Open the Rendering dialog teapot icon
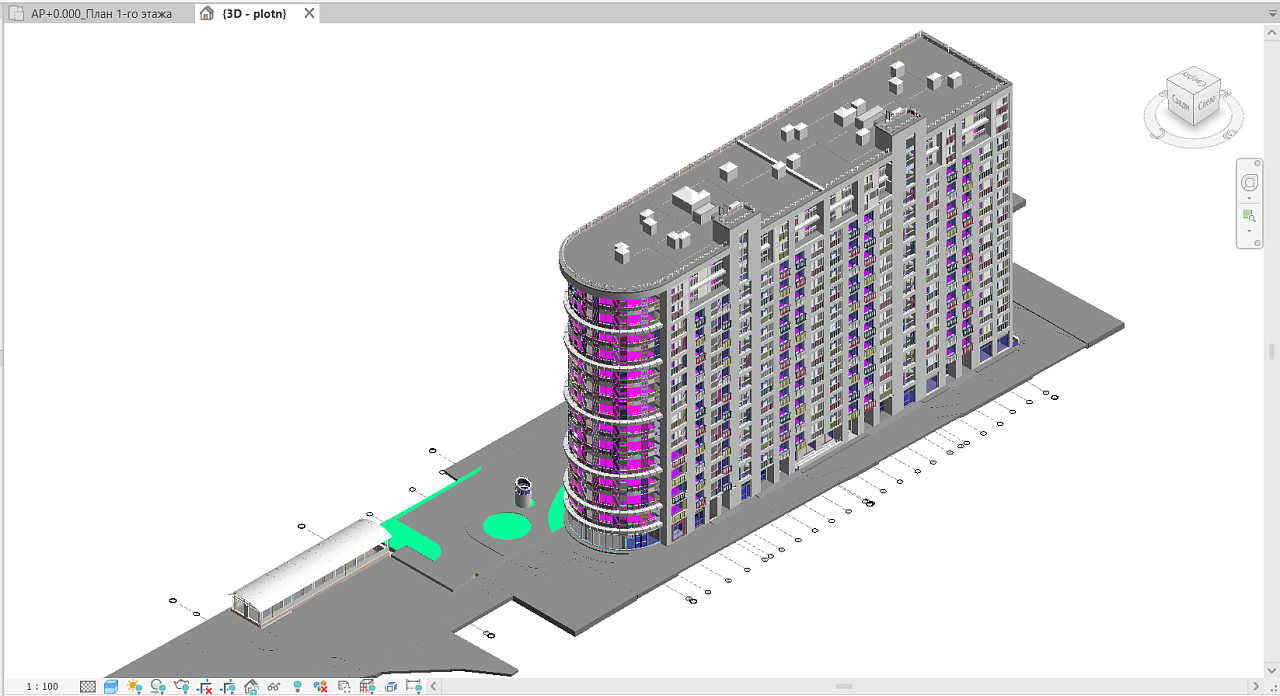This screenshot has height=696, width=1280. (x=181, y=687)
